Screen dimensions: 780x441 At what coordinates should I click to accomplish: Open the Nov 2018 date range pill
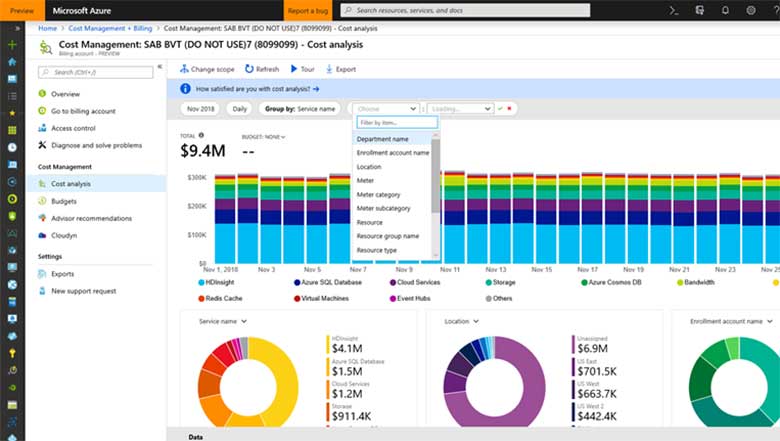coord(200,108)
